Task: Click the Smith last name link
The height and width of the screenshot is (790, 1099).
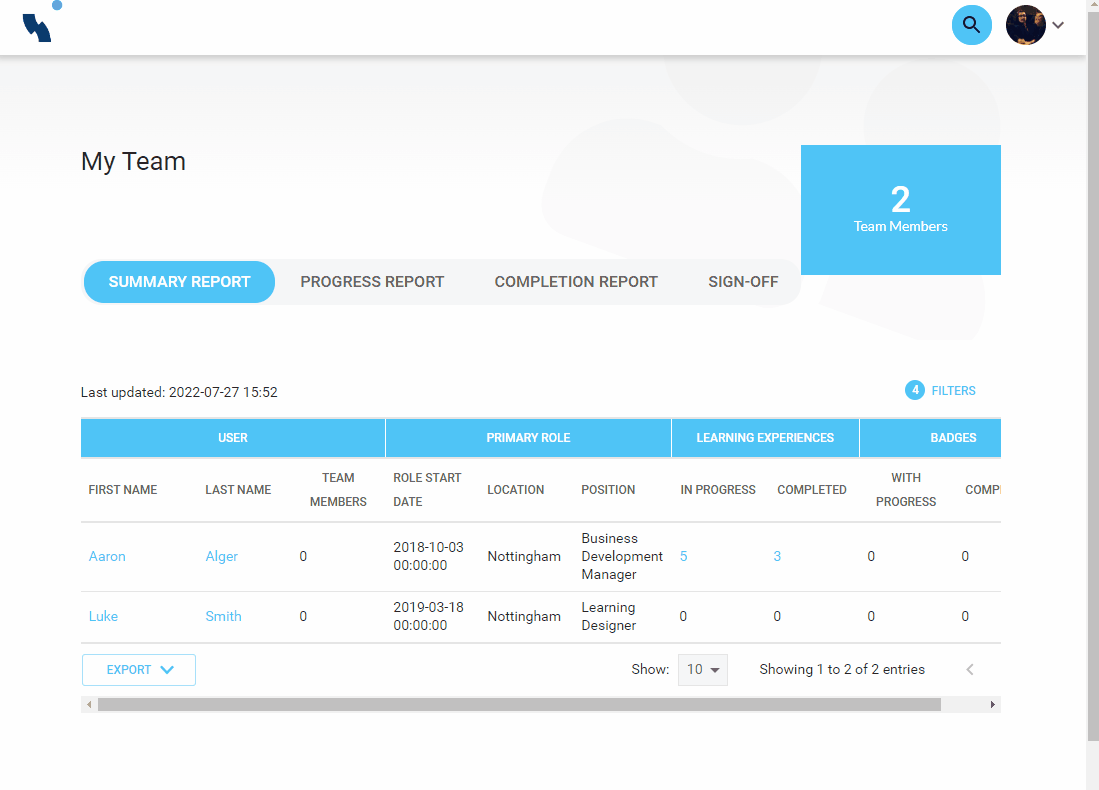Action: pos(223,617)
